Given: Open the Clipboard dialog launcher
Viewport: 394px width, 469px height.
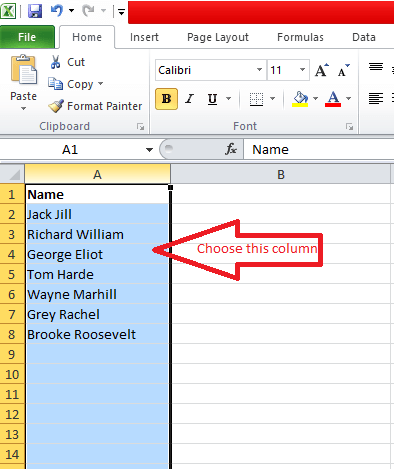Looking at the screenshot, I should [140, 127].
